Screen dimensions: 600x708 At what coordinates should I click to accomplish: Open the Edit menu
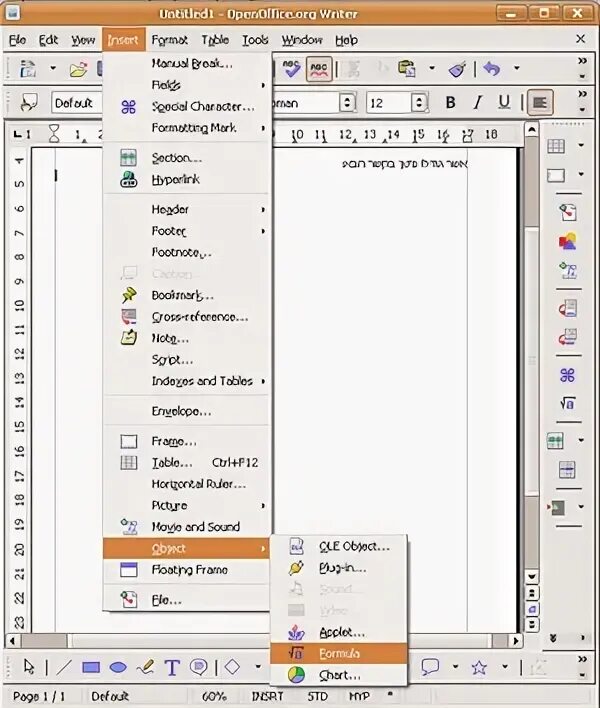point(48,40)
